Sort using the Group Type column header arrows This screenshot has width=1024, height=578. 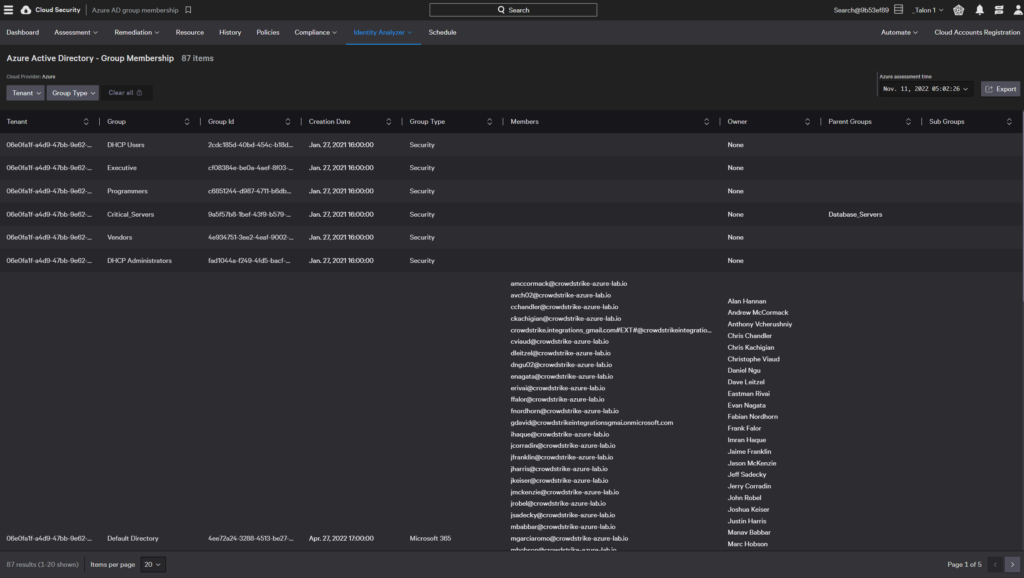coord(489,121)
